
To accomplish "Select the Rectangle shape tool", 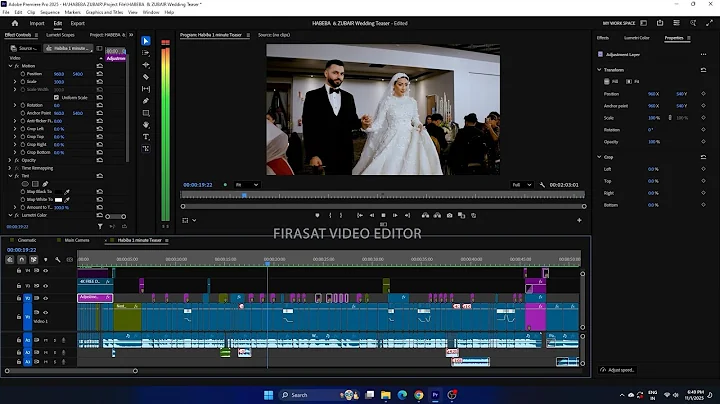I will (146, 112).
